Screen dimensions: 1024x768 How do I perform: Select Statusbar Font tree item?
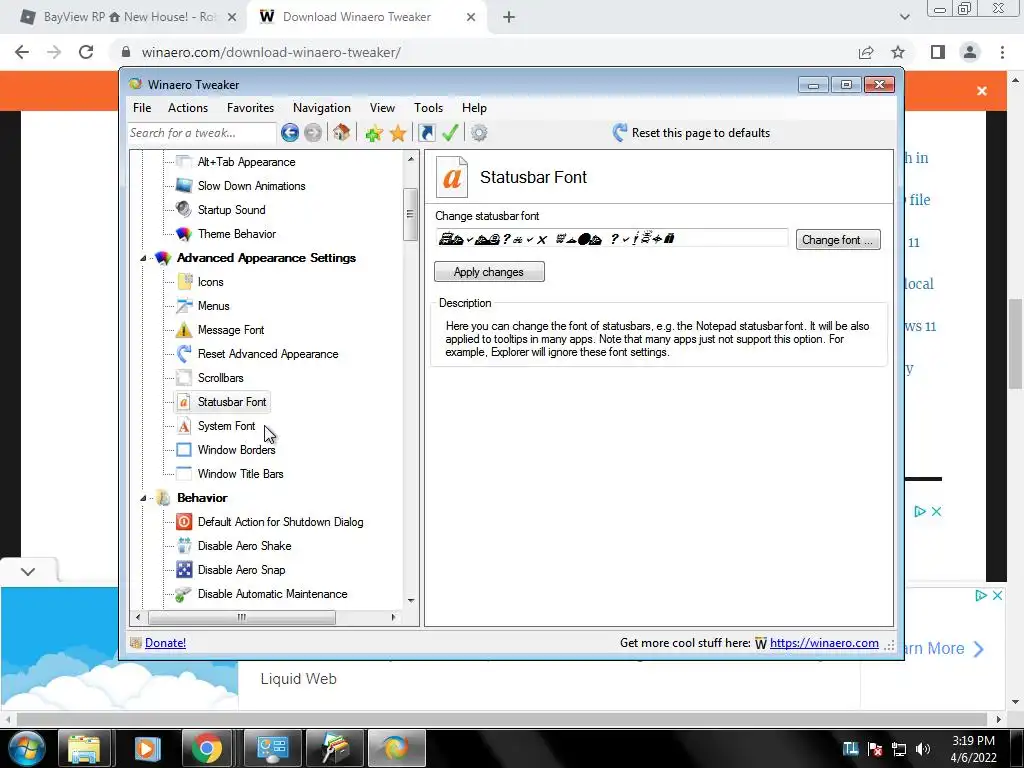point(232,402)
